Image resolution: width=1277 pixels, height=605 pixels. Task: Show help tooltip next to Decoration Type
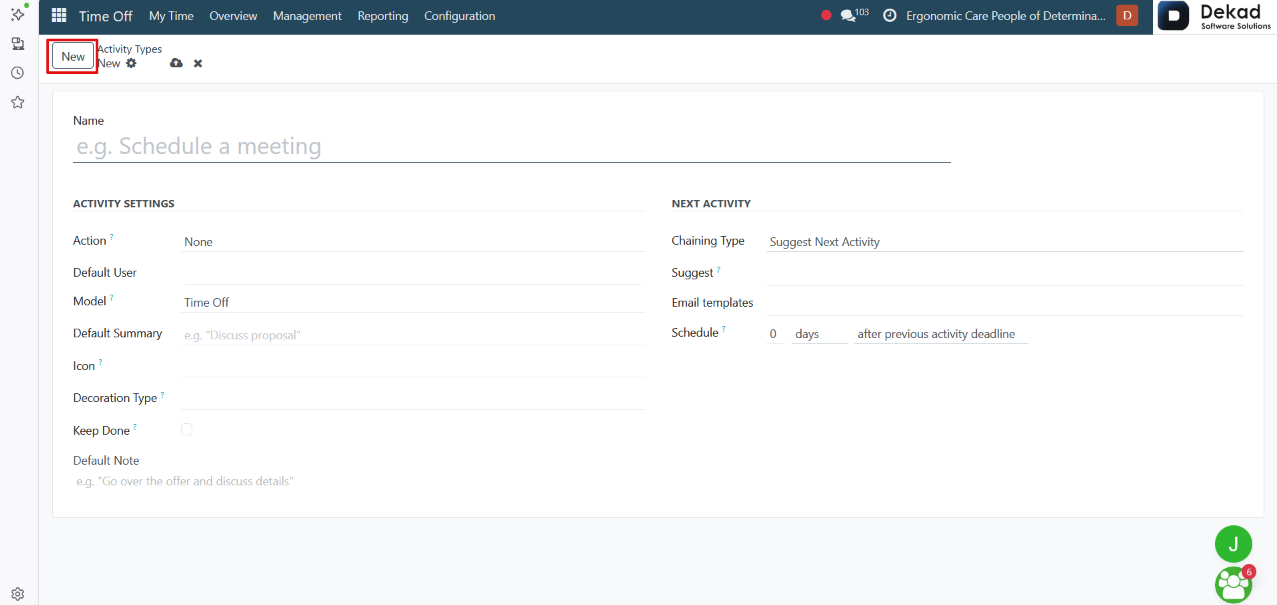(163, 394)
